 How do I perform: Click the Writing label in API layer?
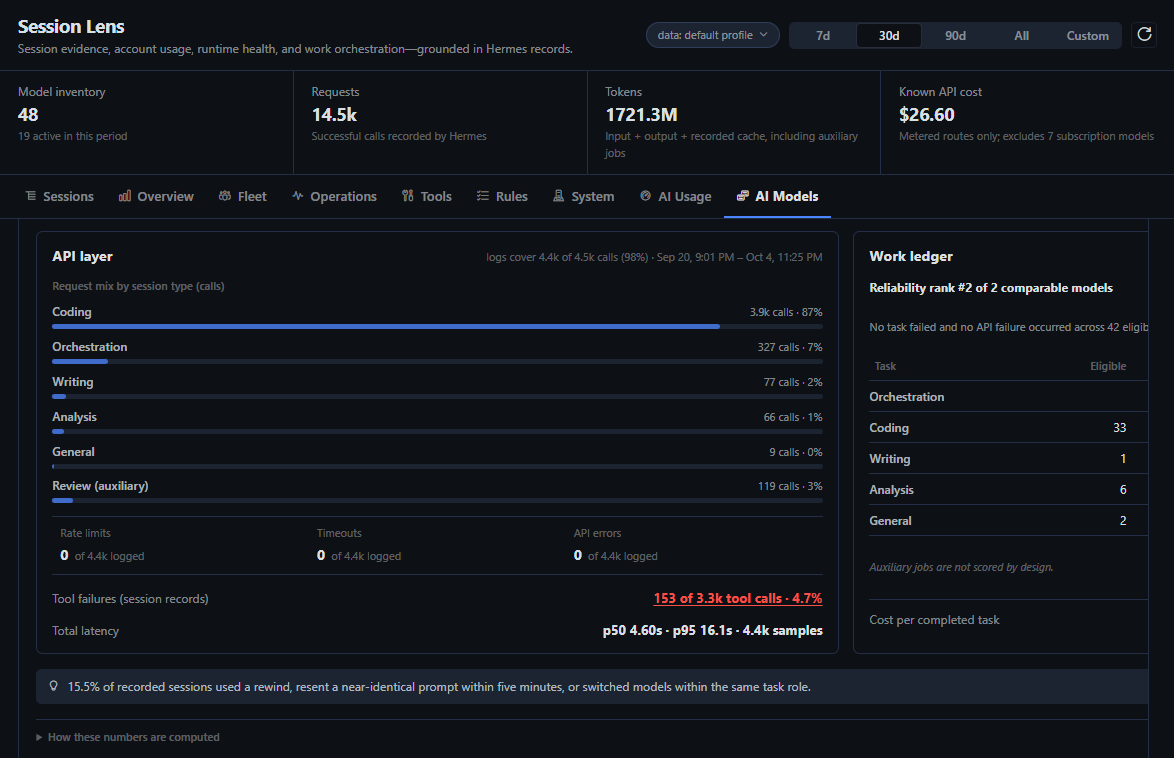(73, 382)
